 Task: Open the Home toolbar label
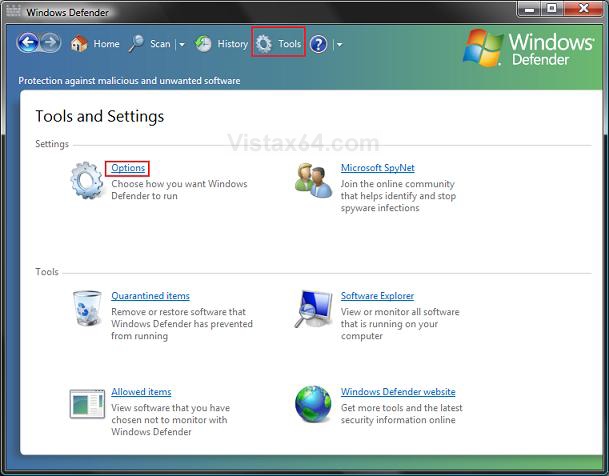click(x=106, y=44)
